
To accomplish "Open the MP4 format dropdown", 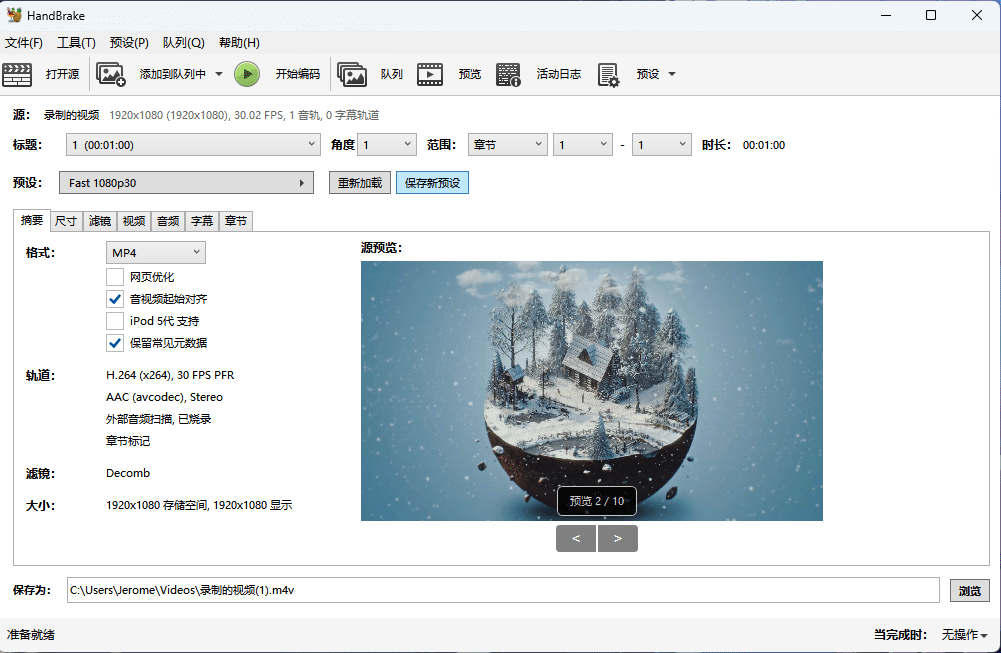I will coord(155,252).
